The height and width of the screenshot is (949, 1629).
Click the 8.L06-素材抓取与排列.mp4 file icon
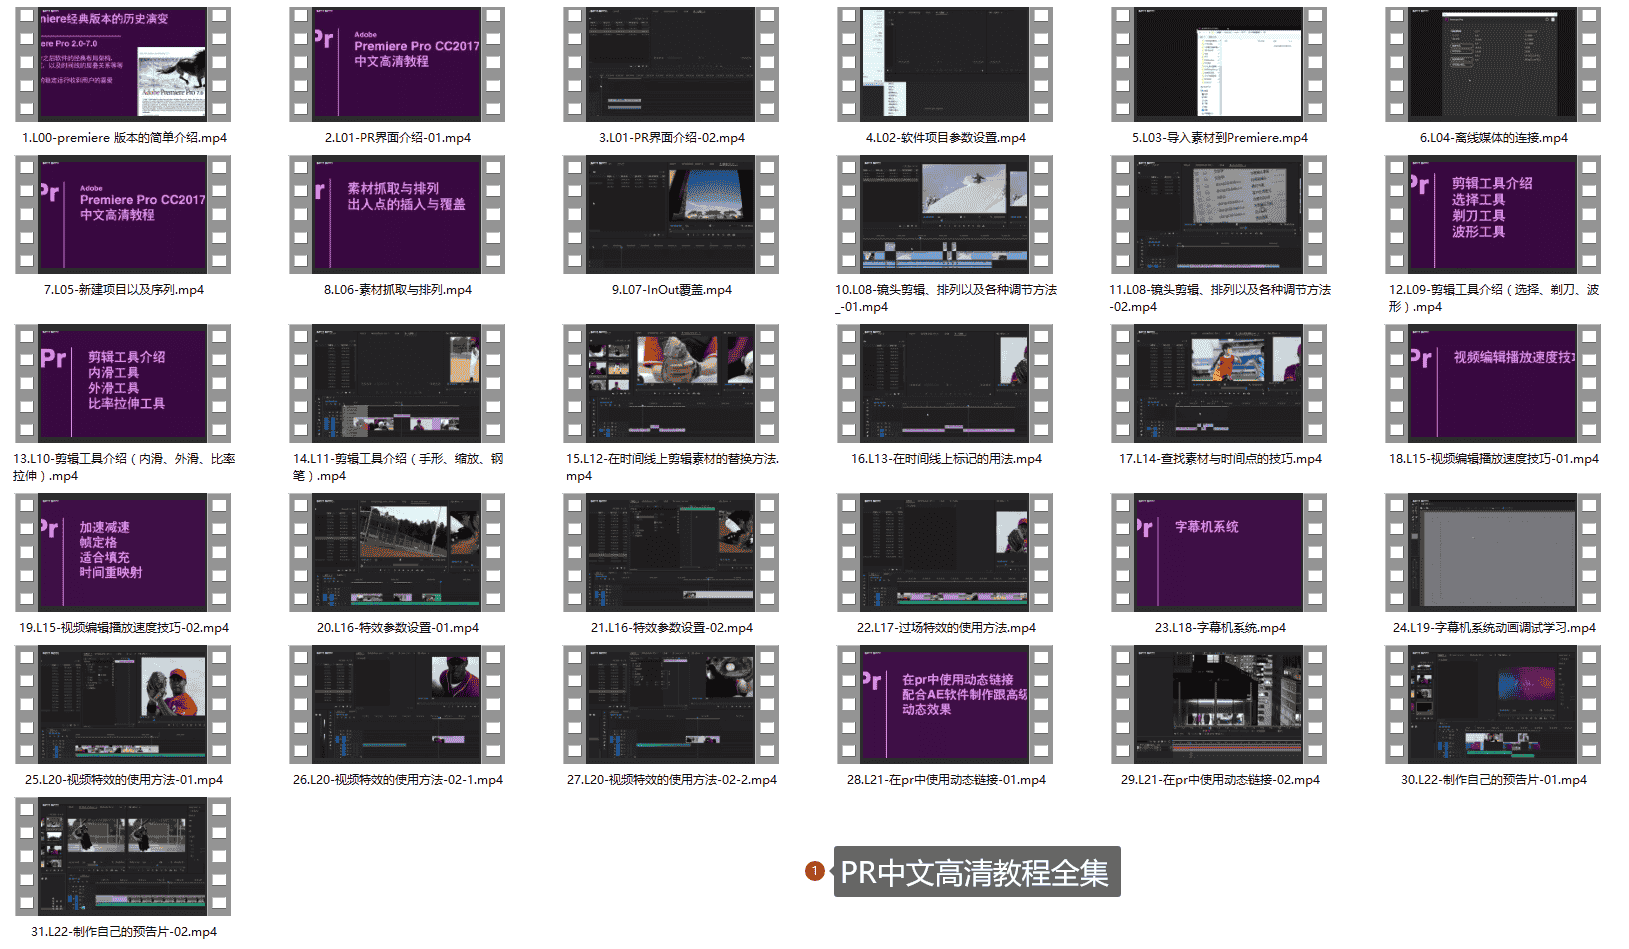[397, 214]
